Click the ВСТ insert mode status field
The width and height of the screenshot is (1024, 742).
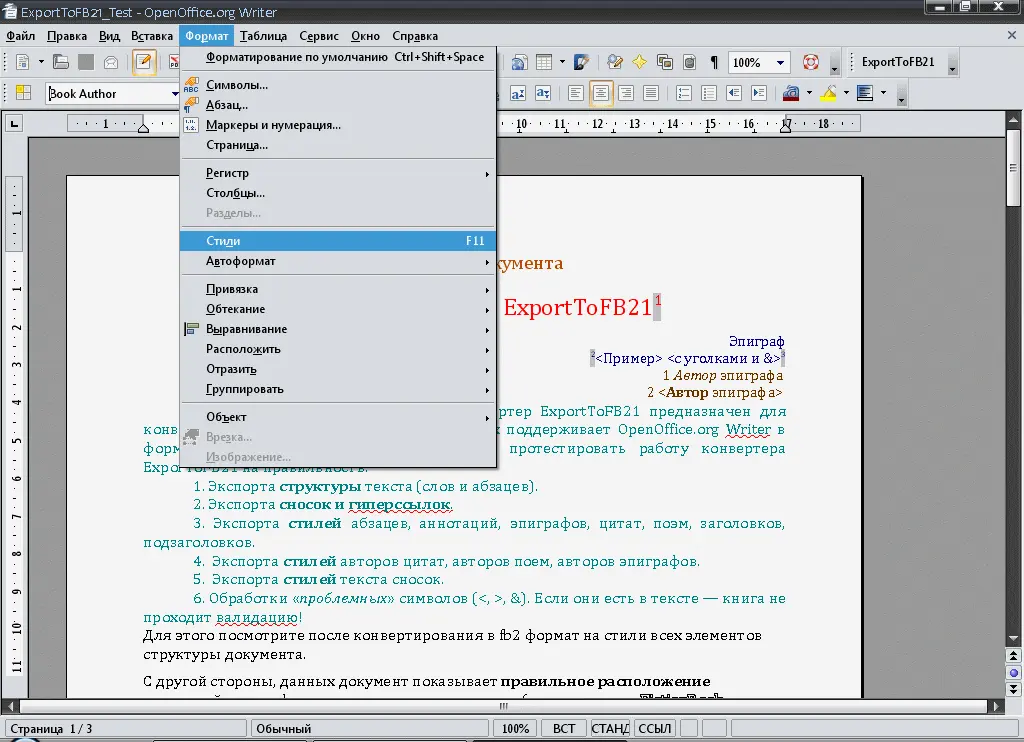[x=564, y=729]
